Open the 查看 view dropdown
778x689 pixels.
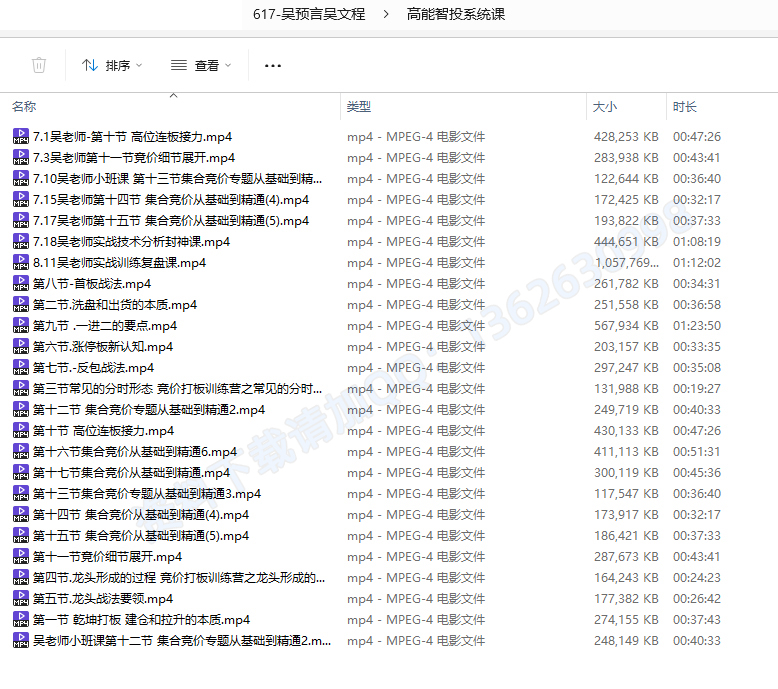[x=200, y=65]
